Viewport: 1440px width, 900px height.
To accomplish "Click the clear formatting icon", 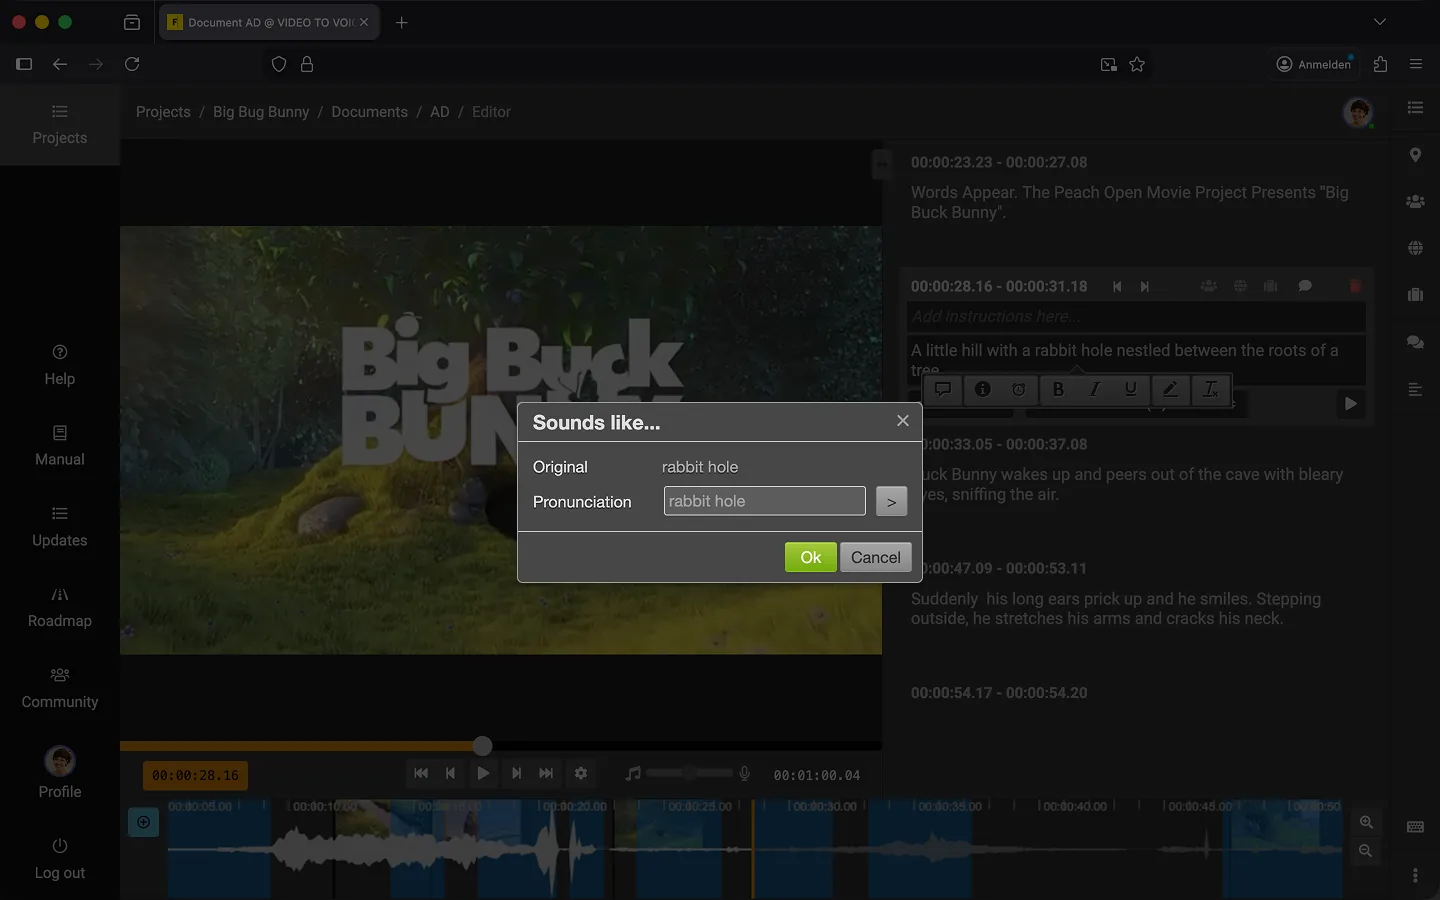I will coord(1210,390).
